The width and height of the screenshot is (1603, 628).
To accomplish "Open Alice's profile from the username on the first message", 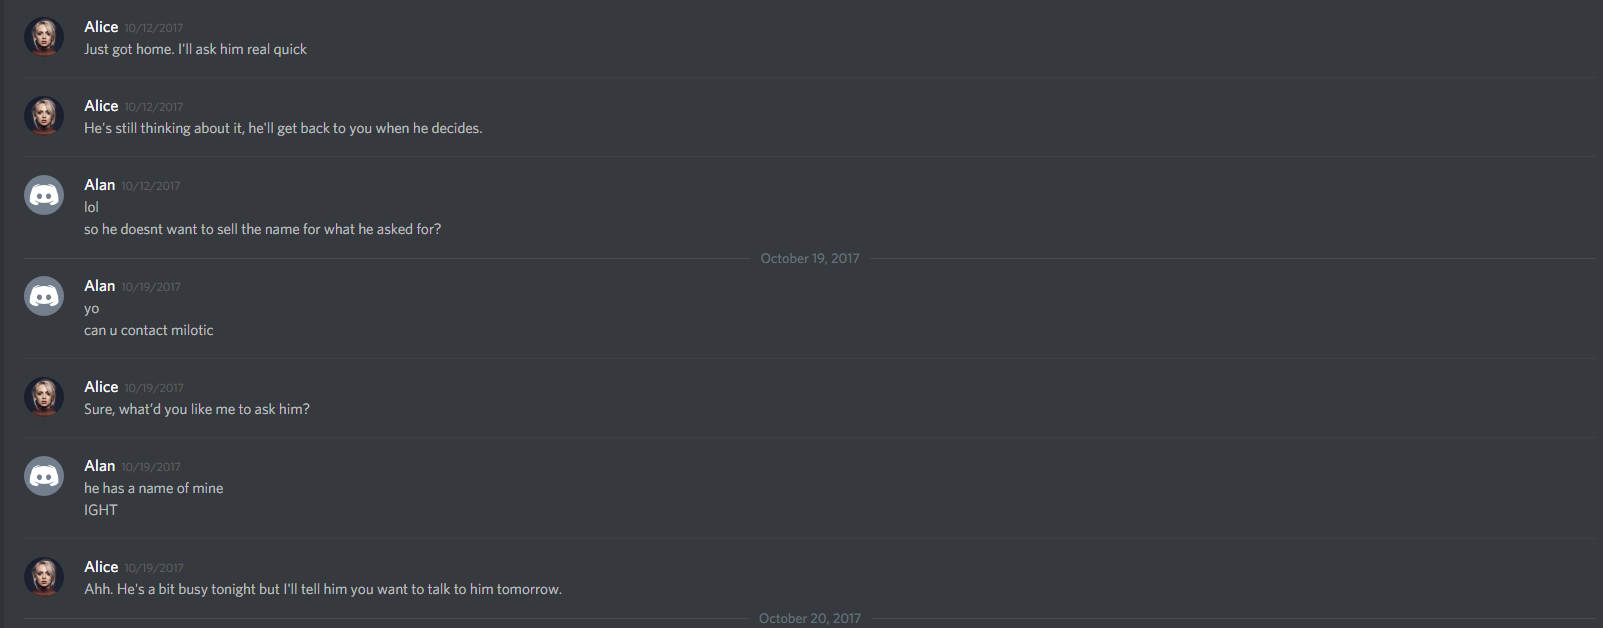I will coord(101,27).
